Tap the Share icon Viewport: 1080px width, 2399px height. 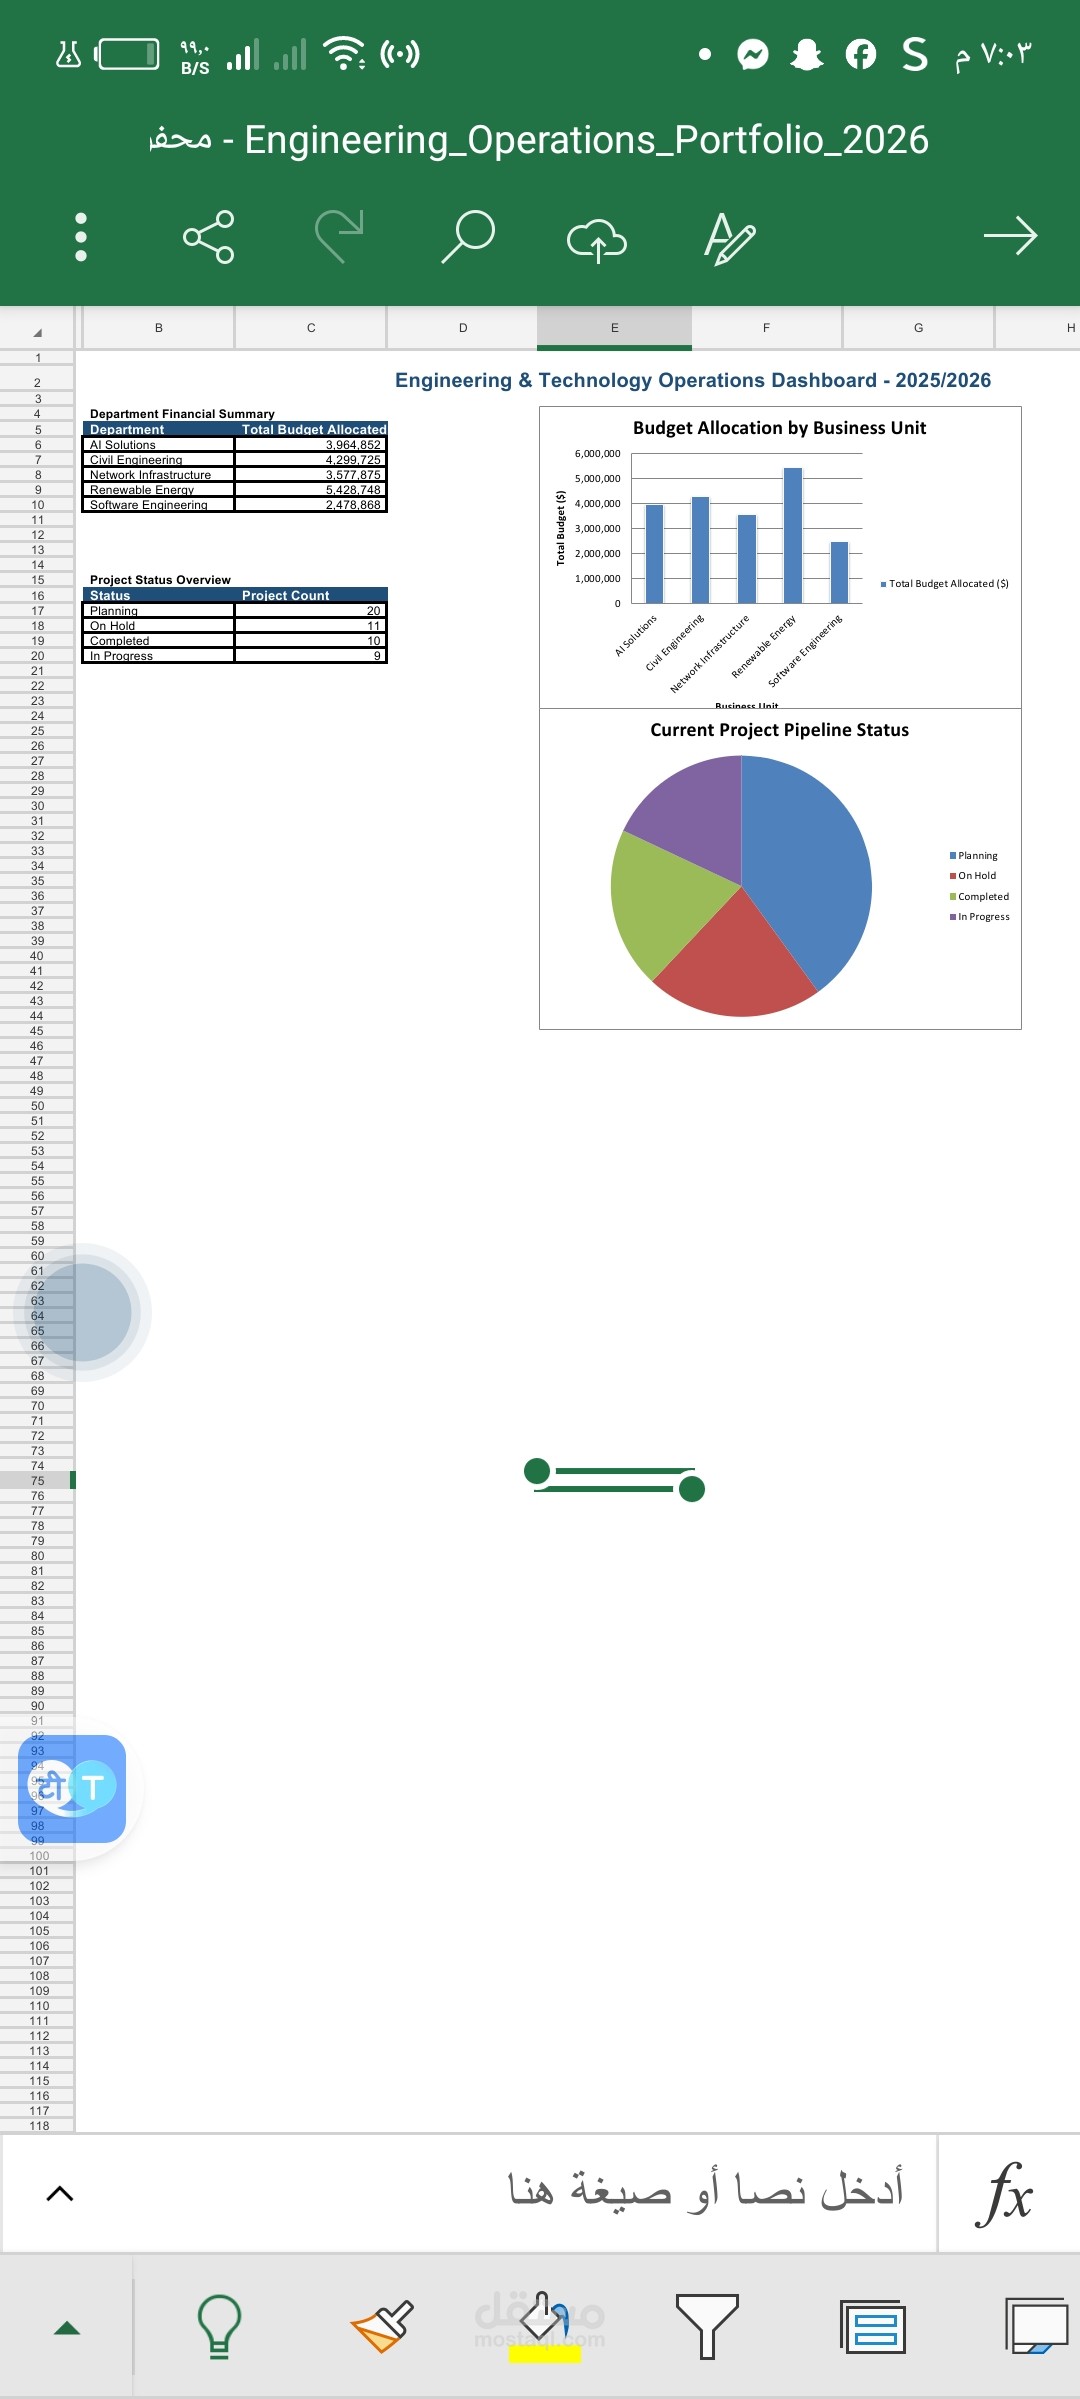tap(208, 237)
